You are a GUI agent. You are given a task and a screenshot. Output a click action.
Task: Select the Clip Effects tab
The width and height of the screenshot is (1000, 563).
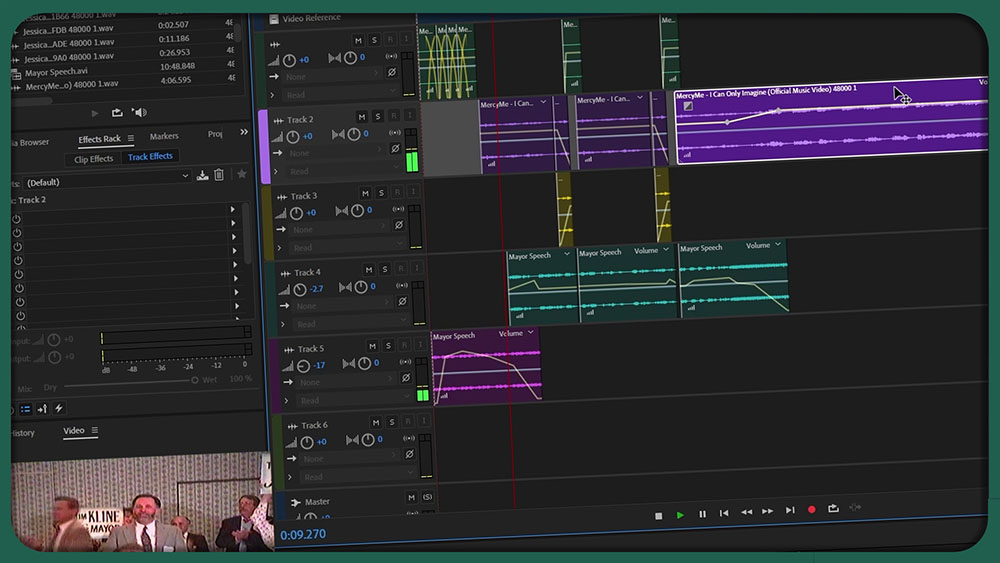[93, 159]
